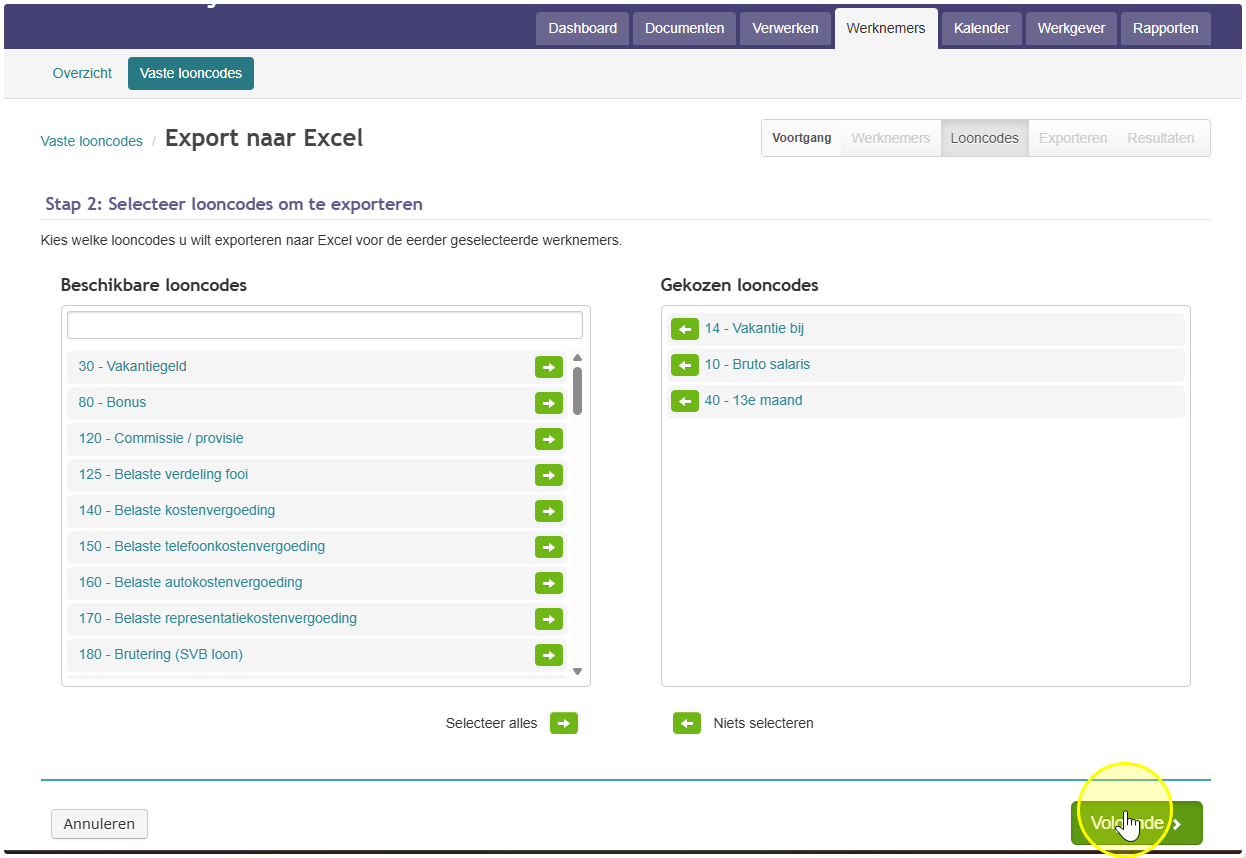Click chosen item 10 - Bruto salaris
Viewport: 1246px width, 858px height.
click(x=926, y=365)
